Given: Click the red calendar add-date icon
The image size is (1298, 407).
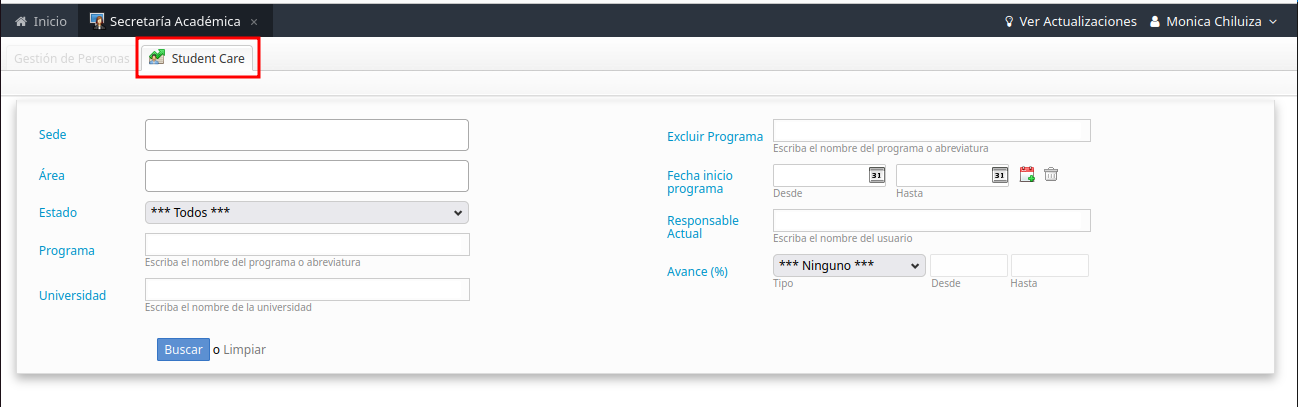Looking at the screenshot, I should pyautogui.click(x=1027, y=175).
